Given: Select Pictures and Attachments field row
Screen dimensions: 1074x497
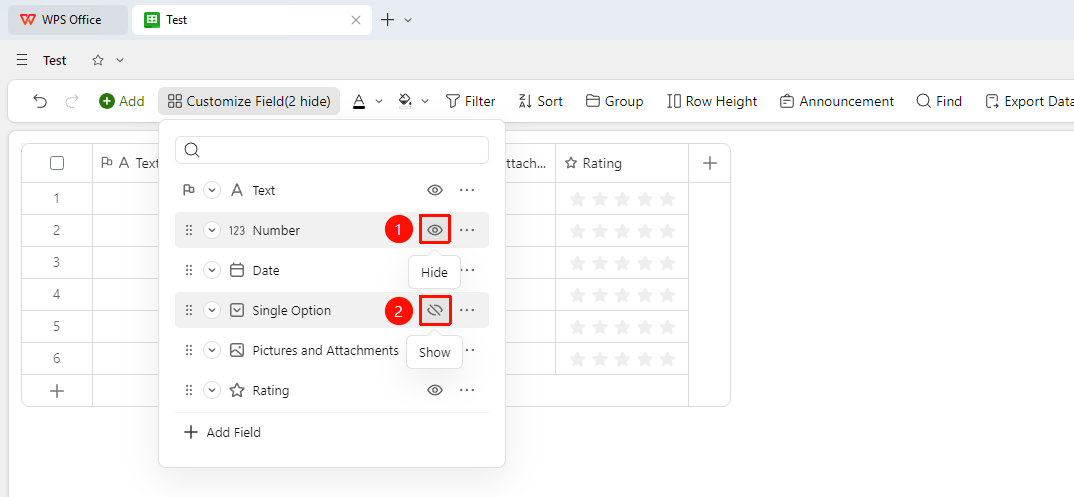Looking at the screenshot, I should 332,351.
